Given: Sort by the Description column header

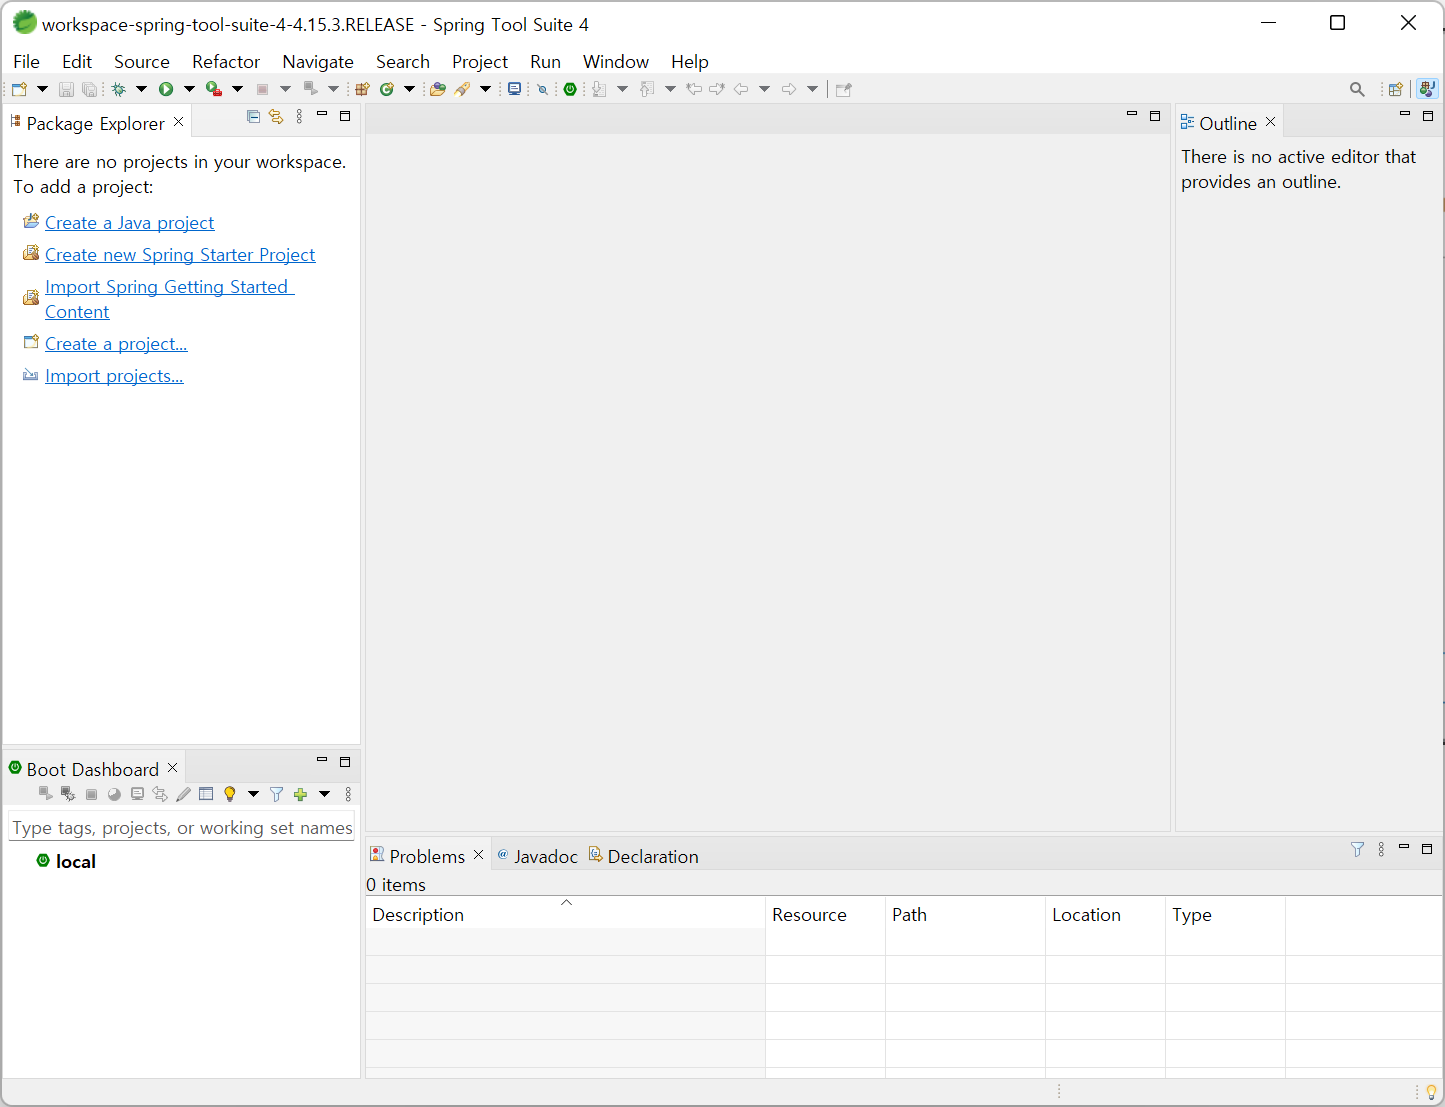Looking at the screenshot, I should click(565, 915).
